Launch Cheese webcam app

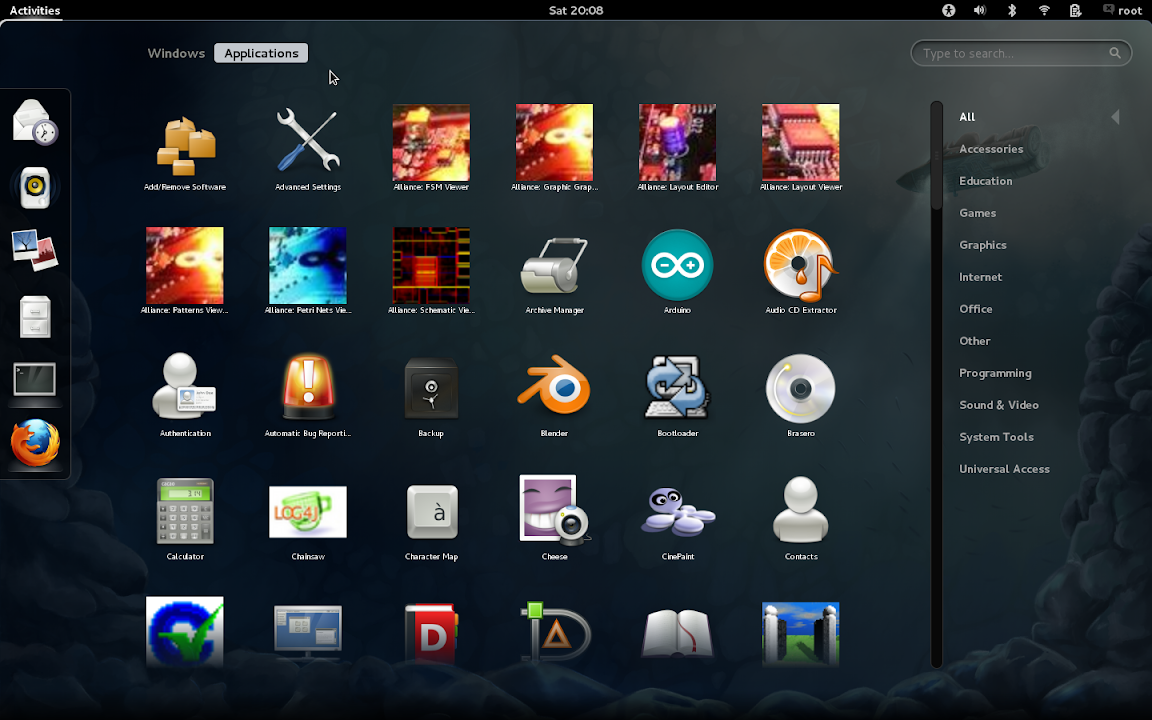(x=555, y=516)
